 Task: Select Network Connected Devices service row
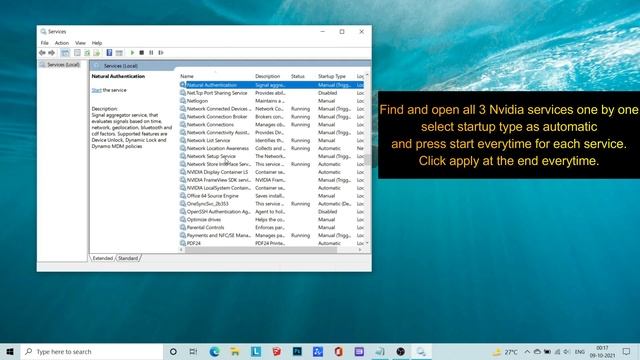(x=271, y=109)
